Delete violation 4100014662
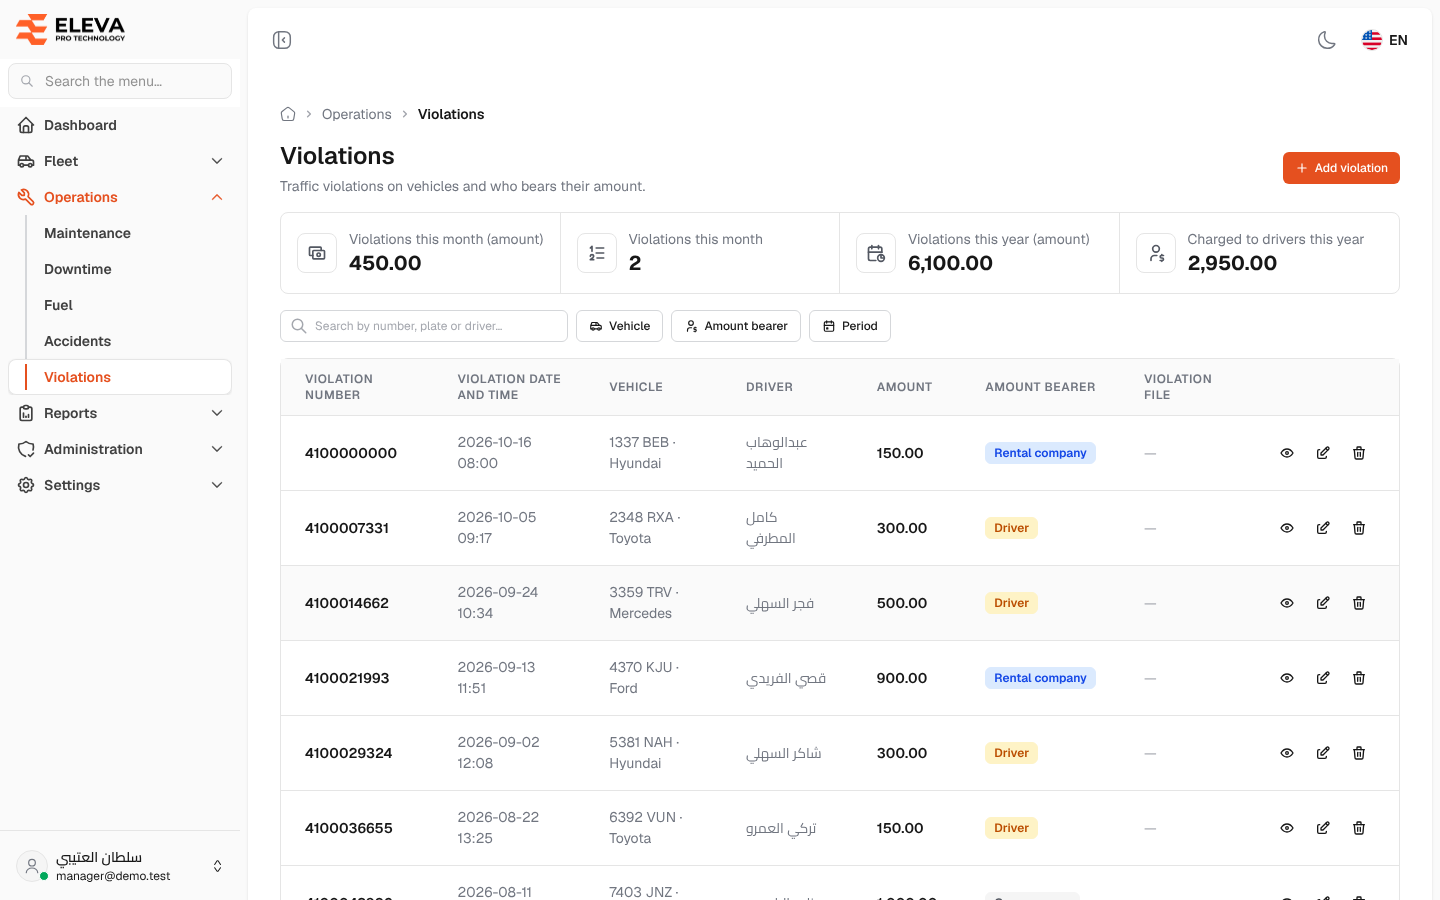This screenshot has height=900, width=1440. click(x=1359, y=603)
